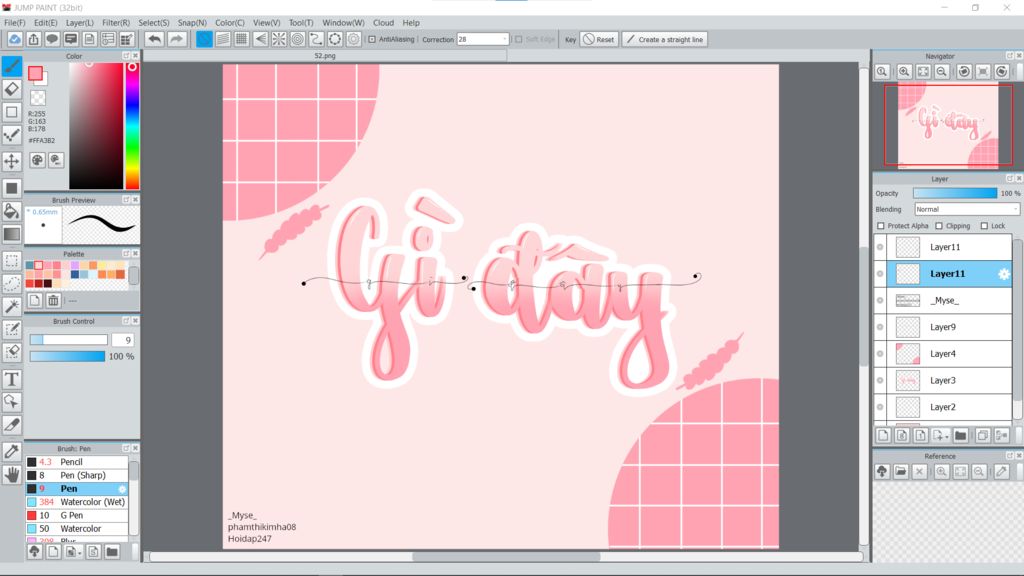Enable layer Lock checkbox

point(984,226)
